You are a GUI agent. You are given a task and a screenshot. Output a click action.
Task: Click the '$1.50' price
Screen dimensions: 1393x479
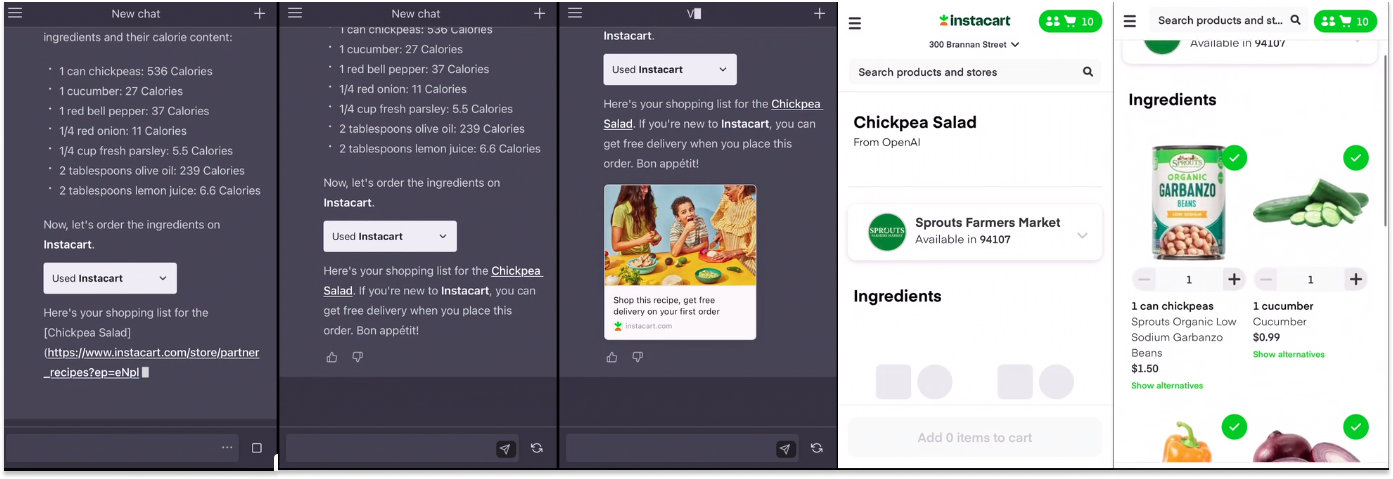pos(1145,369)
